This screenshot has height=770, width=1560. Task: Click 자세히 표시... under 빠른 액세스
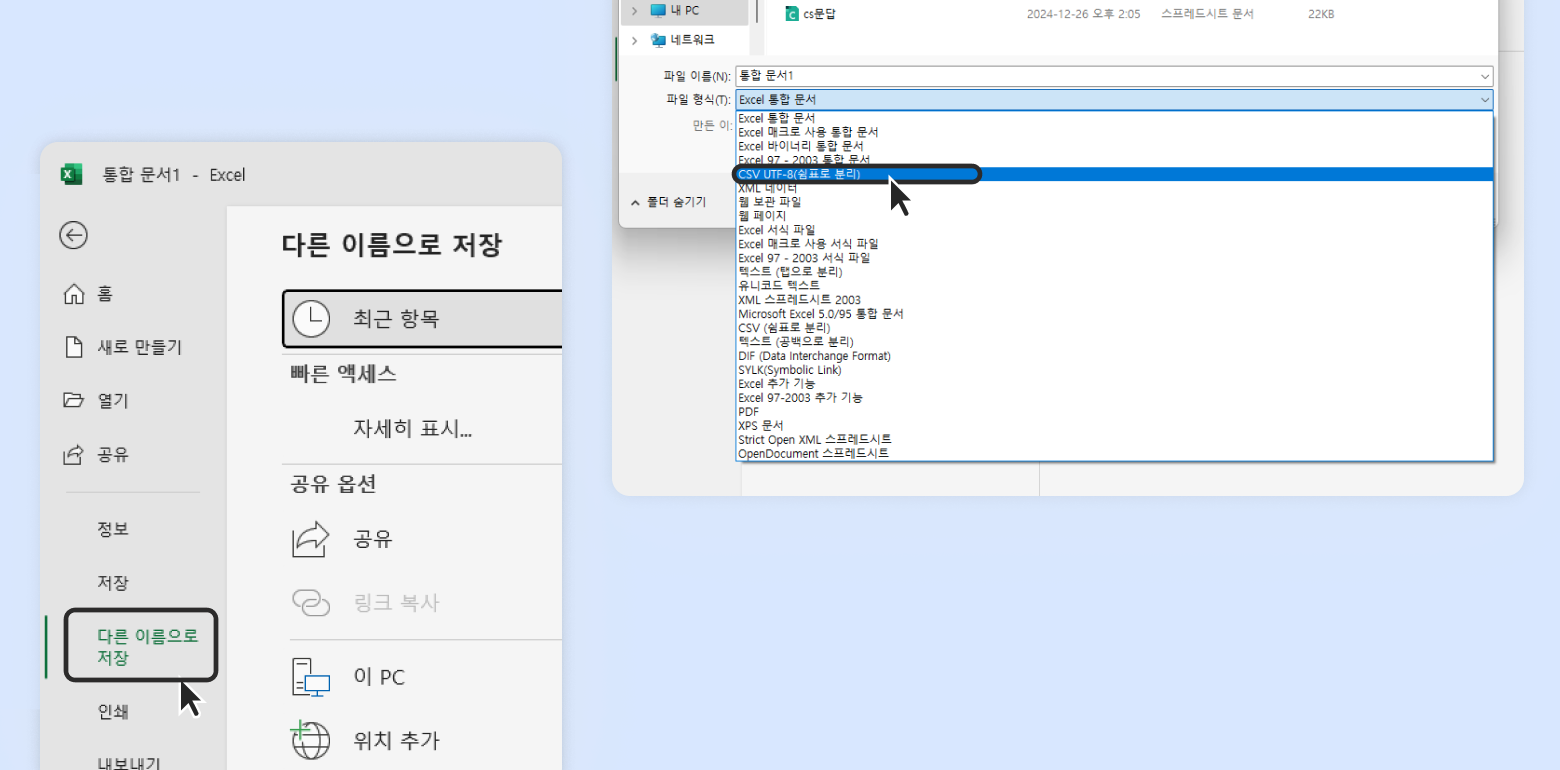pyautogui.click(x=412, y=429)
